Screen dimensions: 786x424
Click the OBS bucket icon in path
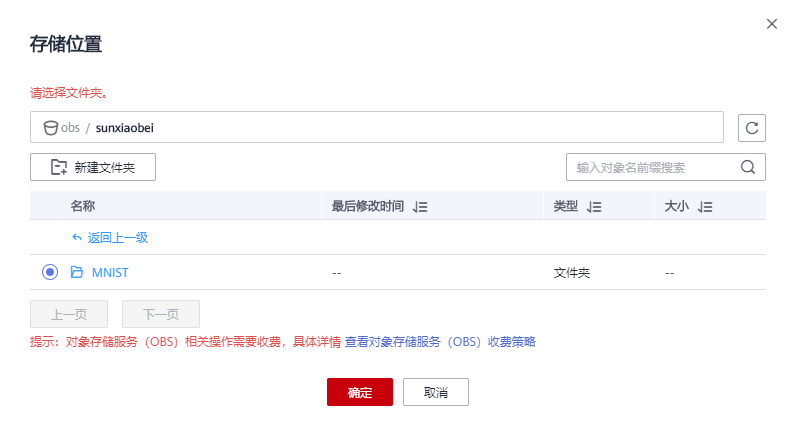click(49, 128)
